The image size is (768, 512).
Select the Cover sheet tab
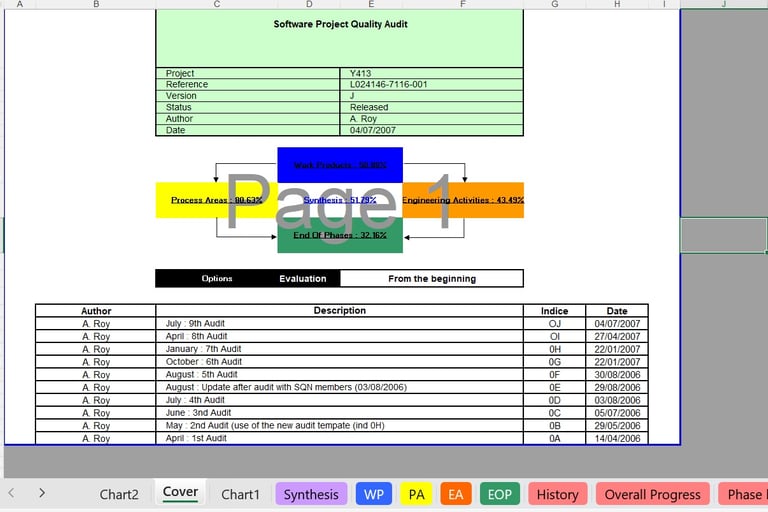click(x=180, y=492)
